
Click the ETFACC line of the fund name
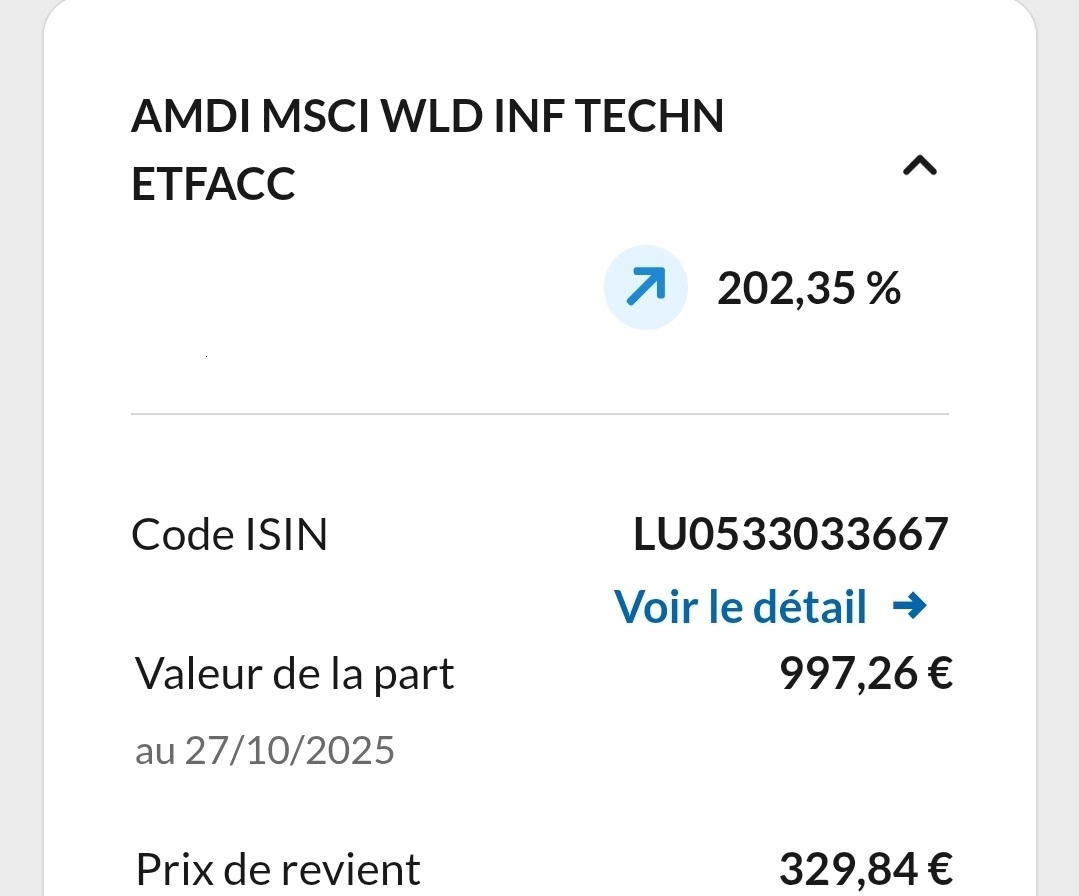point(213,184)
